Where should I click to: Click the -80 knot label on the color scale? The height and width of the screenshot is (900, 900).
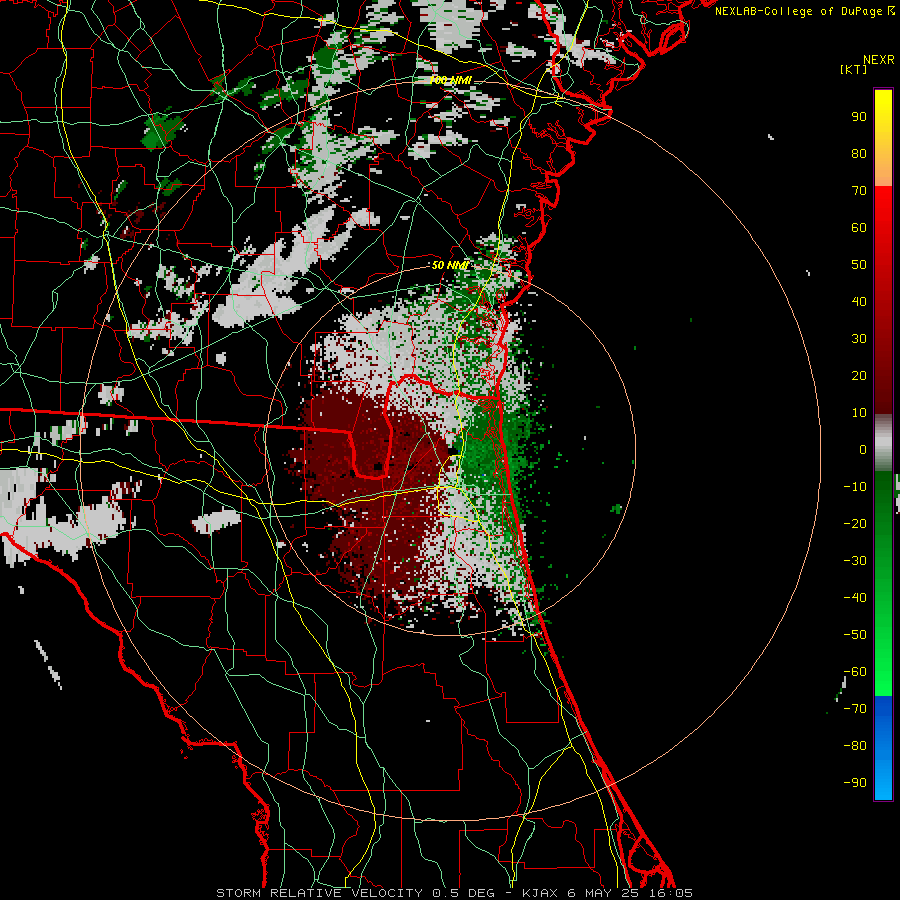tap(855, 746)
